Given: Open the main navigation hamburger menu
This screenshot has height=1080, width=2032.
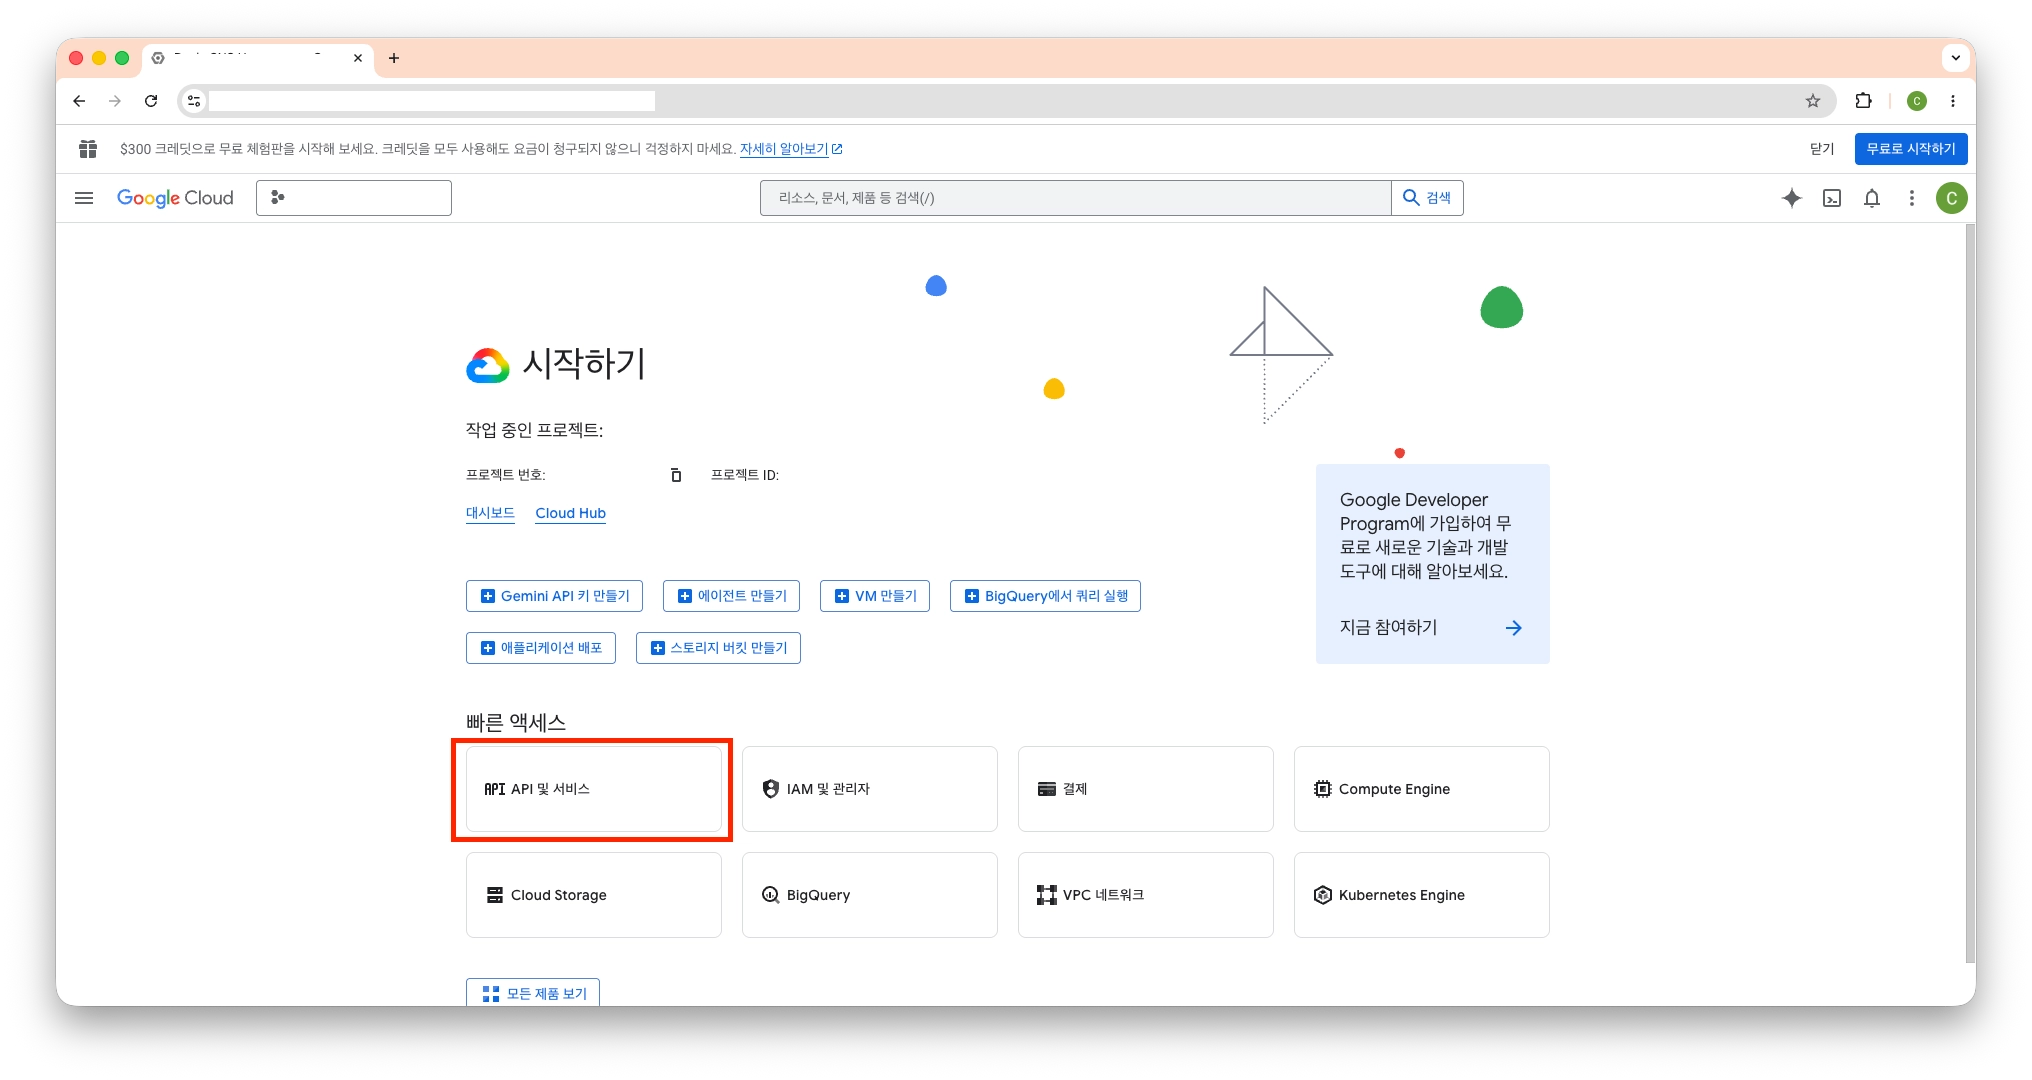Looking at the screenshot, I should [84, 198].
